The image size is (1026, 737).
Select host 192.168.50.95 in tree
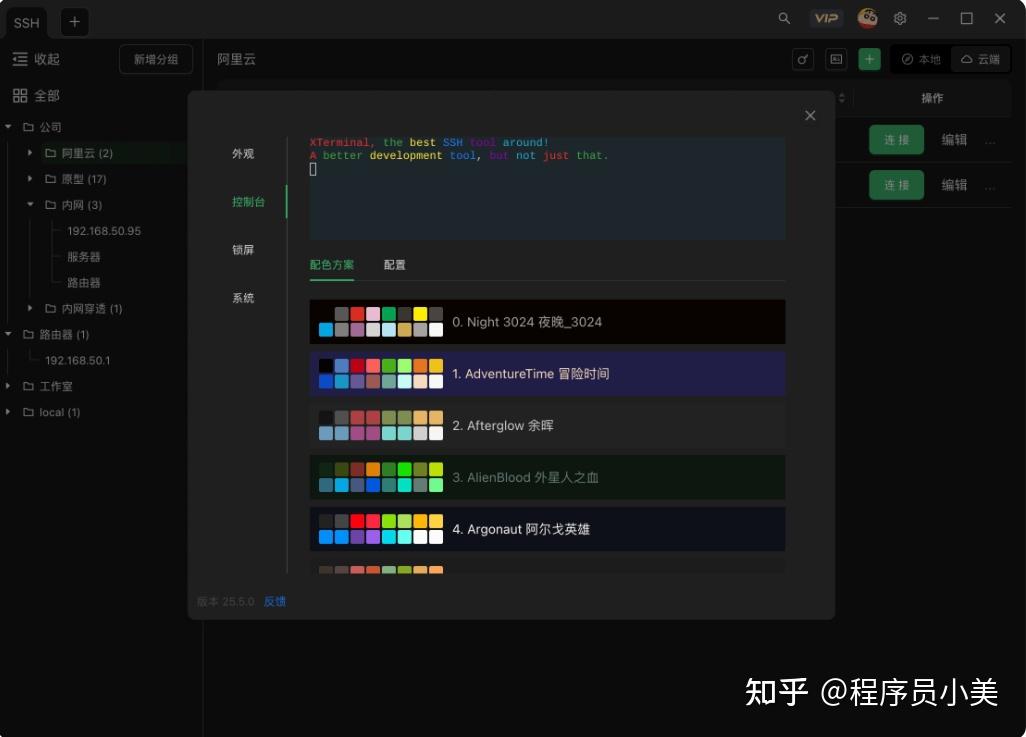104,231
